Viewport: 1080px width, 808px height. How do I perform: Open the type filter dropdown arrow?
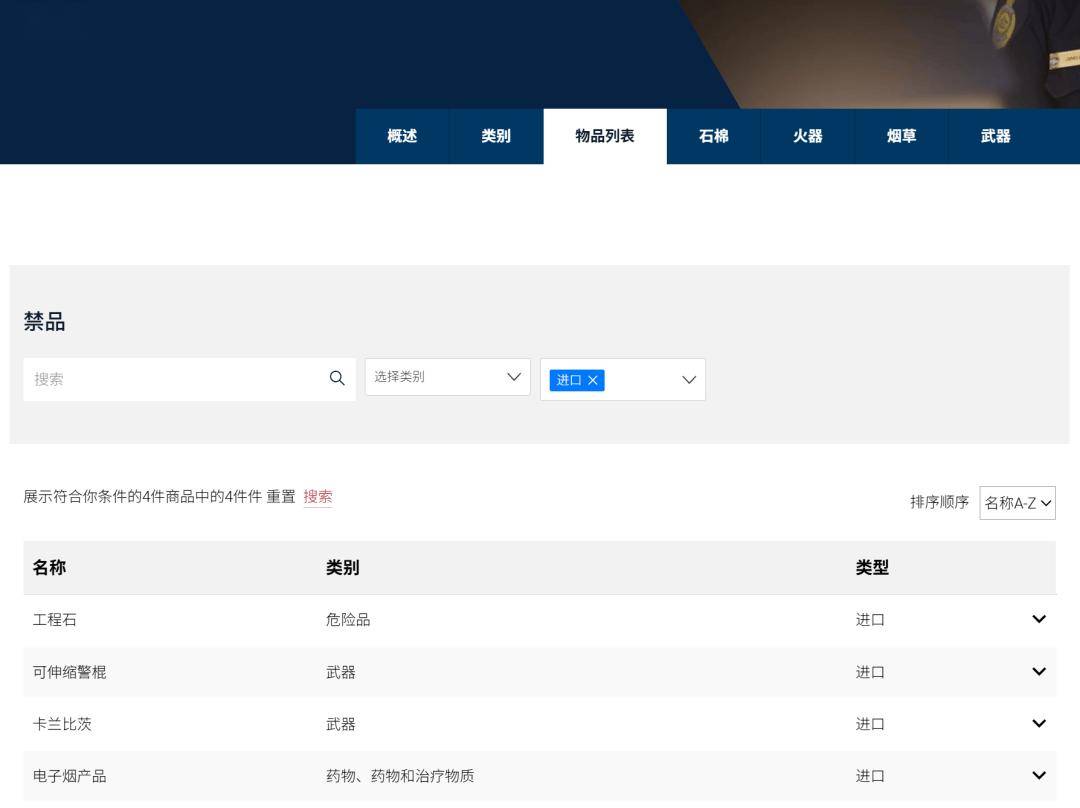(x=689, y=380)
